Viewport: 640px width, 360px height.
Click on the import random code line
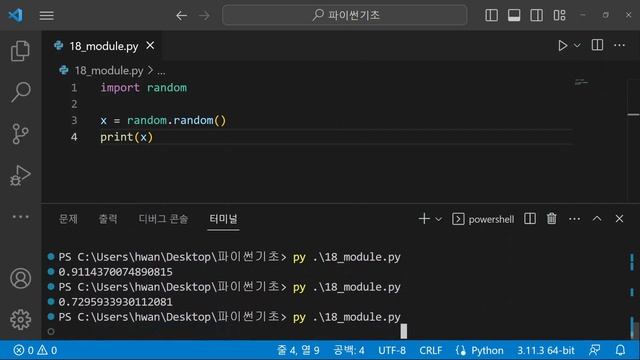143,88
